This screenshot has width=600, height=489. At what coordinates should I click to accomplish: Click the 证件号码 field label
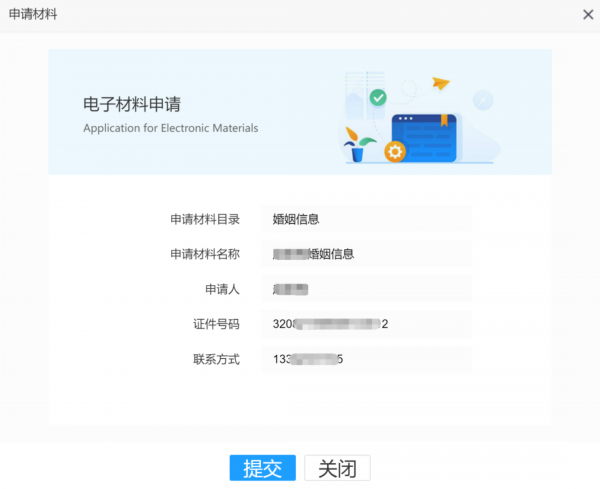click(216, 324)
